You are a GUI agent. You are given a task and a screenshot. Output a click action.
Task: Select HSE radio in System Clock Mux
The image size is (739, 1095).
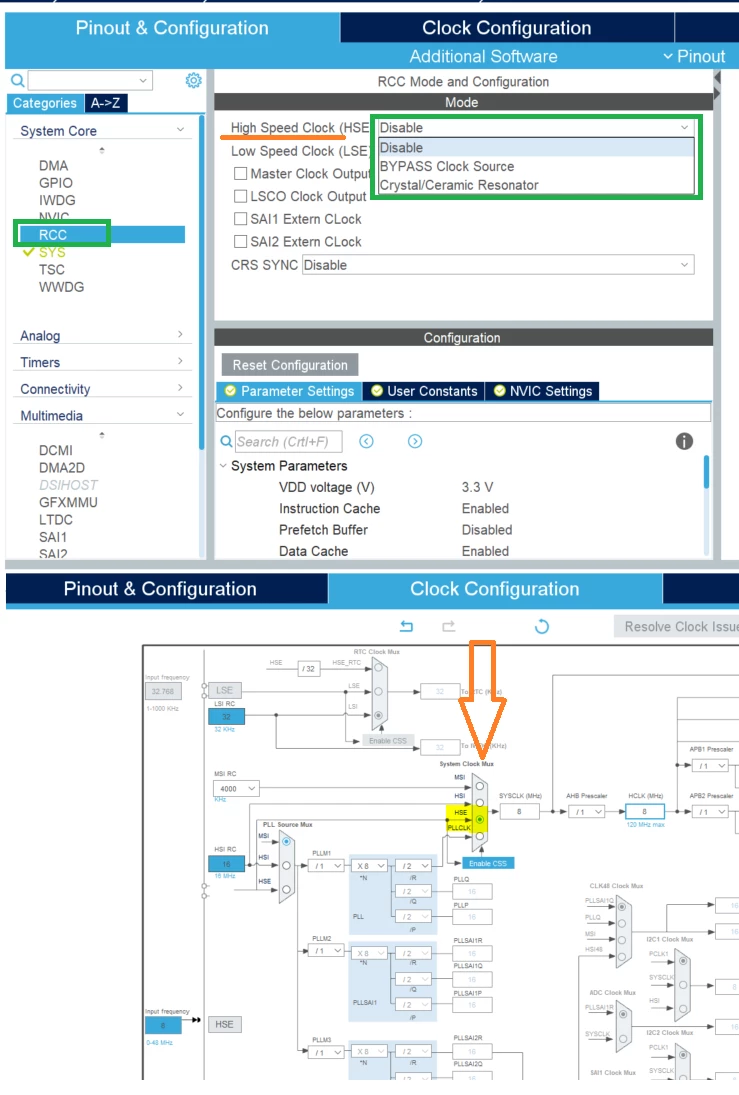pos(479,819)
